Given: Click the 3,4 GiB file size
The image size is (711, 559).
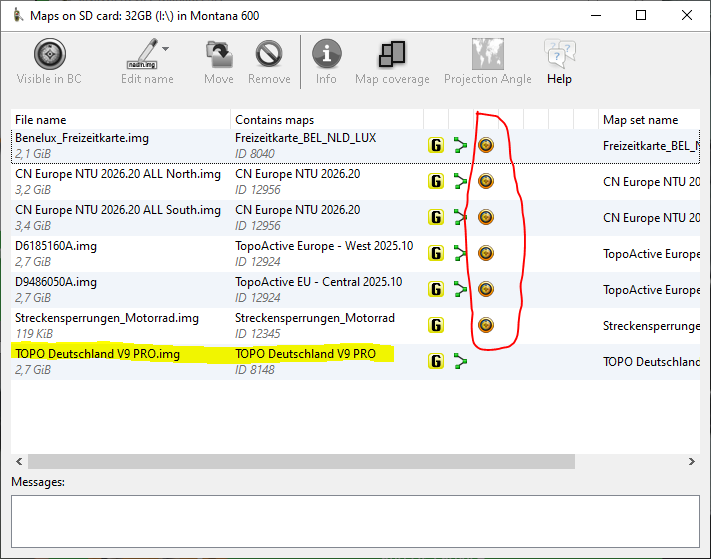Looking at the screenshot, I should (33, 226).
